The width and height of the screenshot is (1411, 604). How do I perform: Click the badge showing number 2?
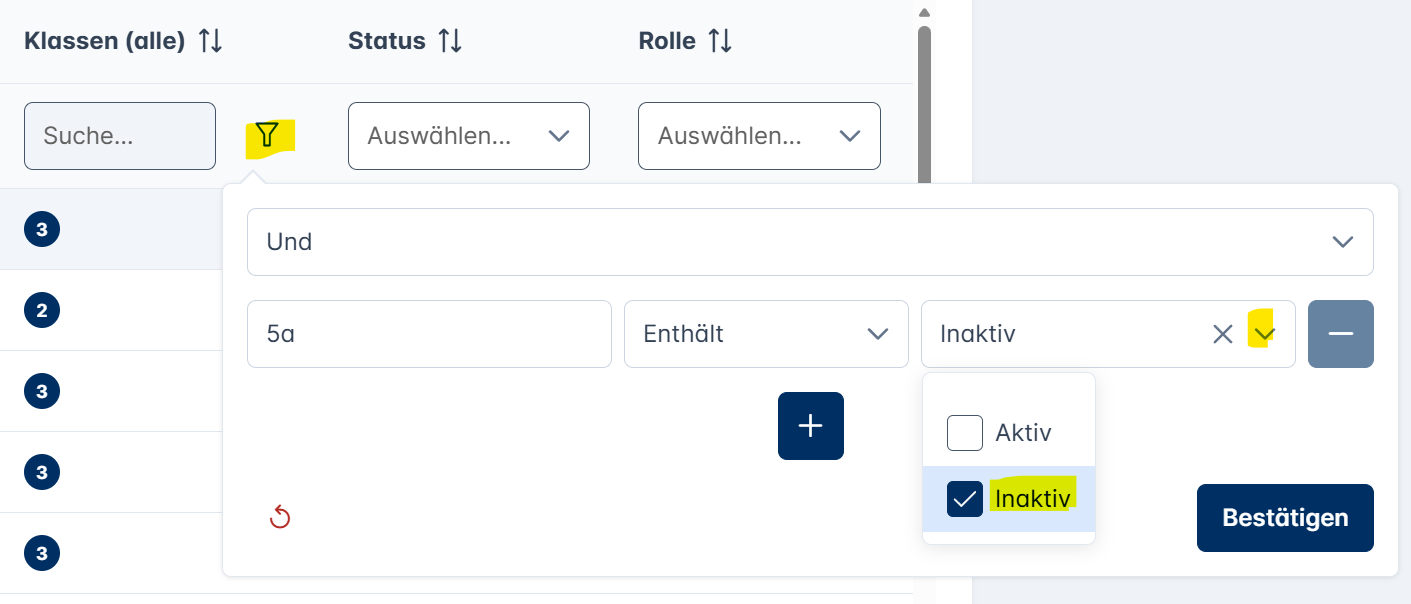click(x=42, y=311)
